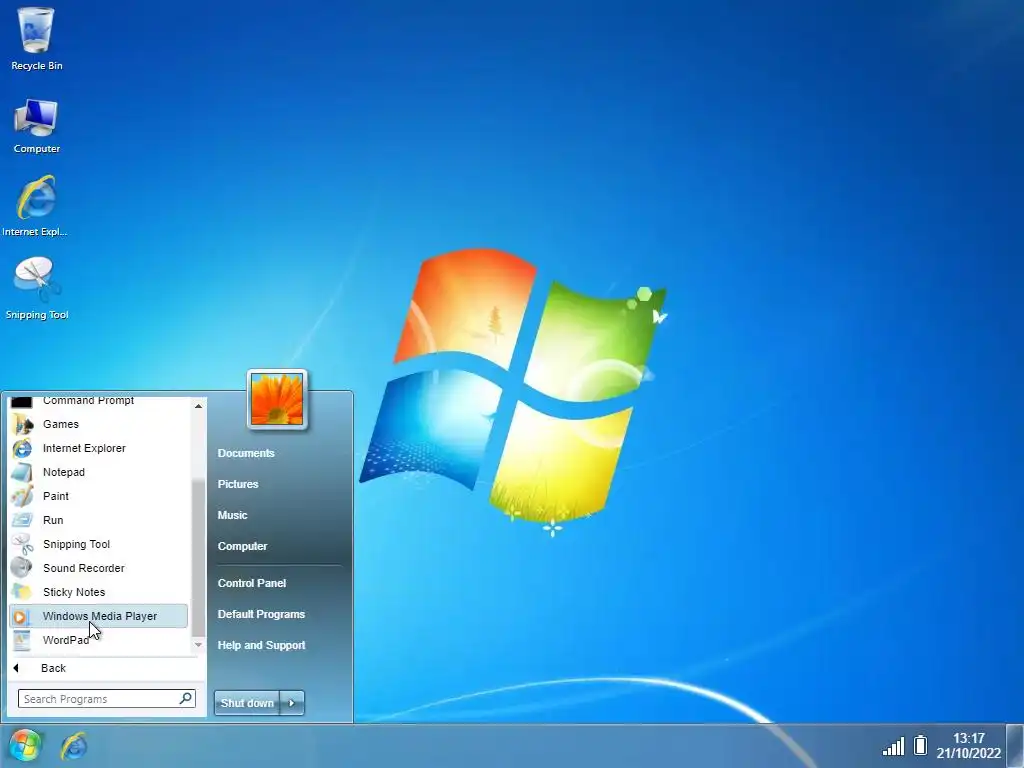Open the Recycle Bin desktop icon

tap(37, 39)
